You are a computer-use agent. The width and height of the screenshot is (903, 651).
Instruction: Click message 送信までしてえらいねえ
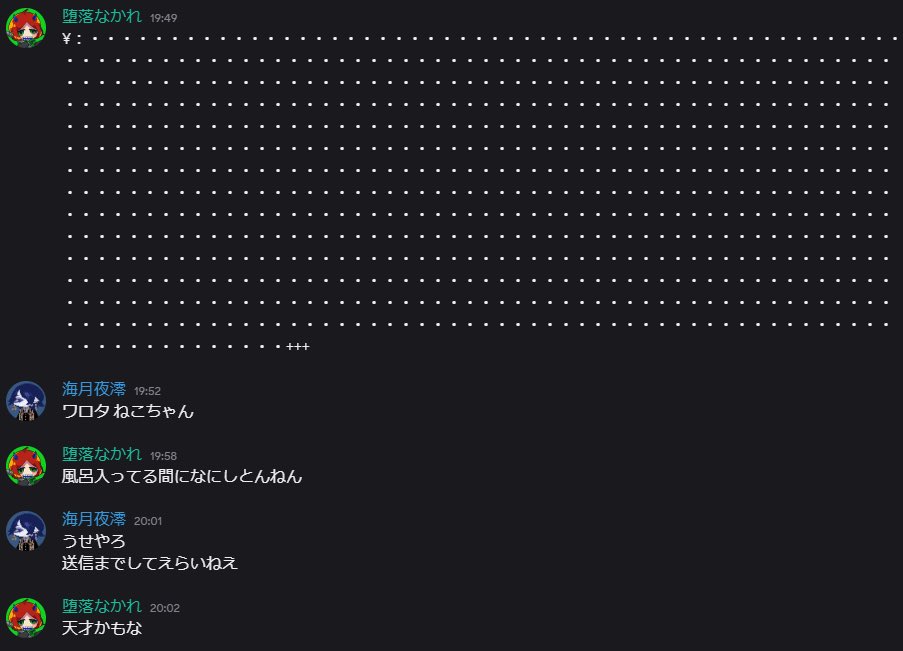[150, 563]
